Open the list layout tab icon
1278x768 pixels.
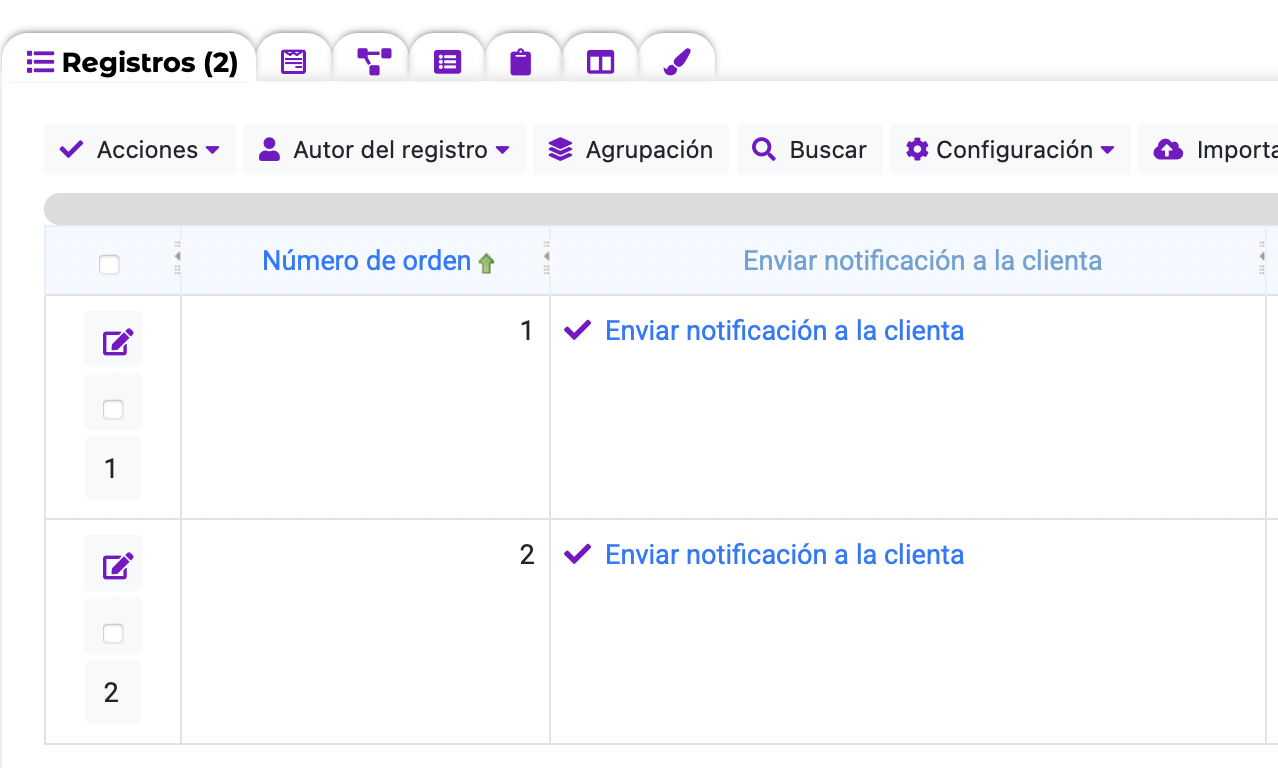(x=447, y=63)
